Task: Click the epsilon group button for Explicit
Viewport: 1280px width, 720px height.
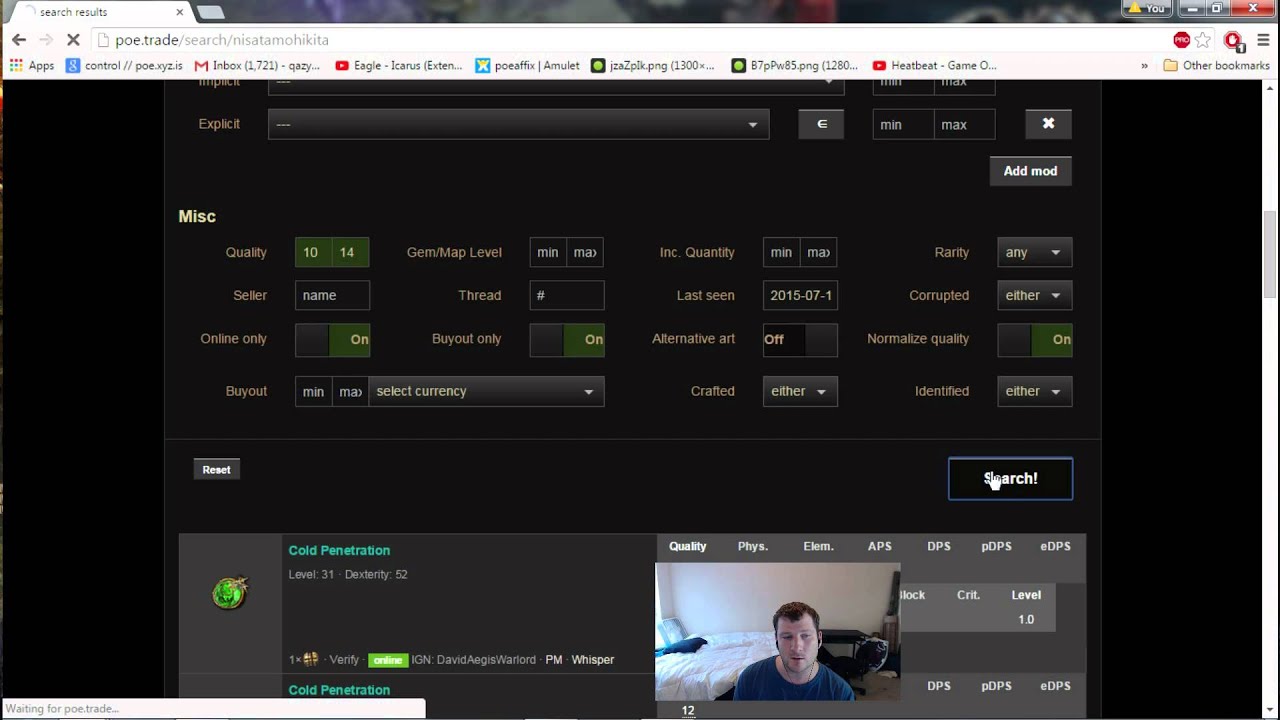Action: (821, 124)
